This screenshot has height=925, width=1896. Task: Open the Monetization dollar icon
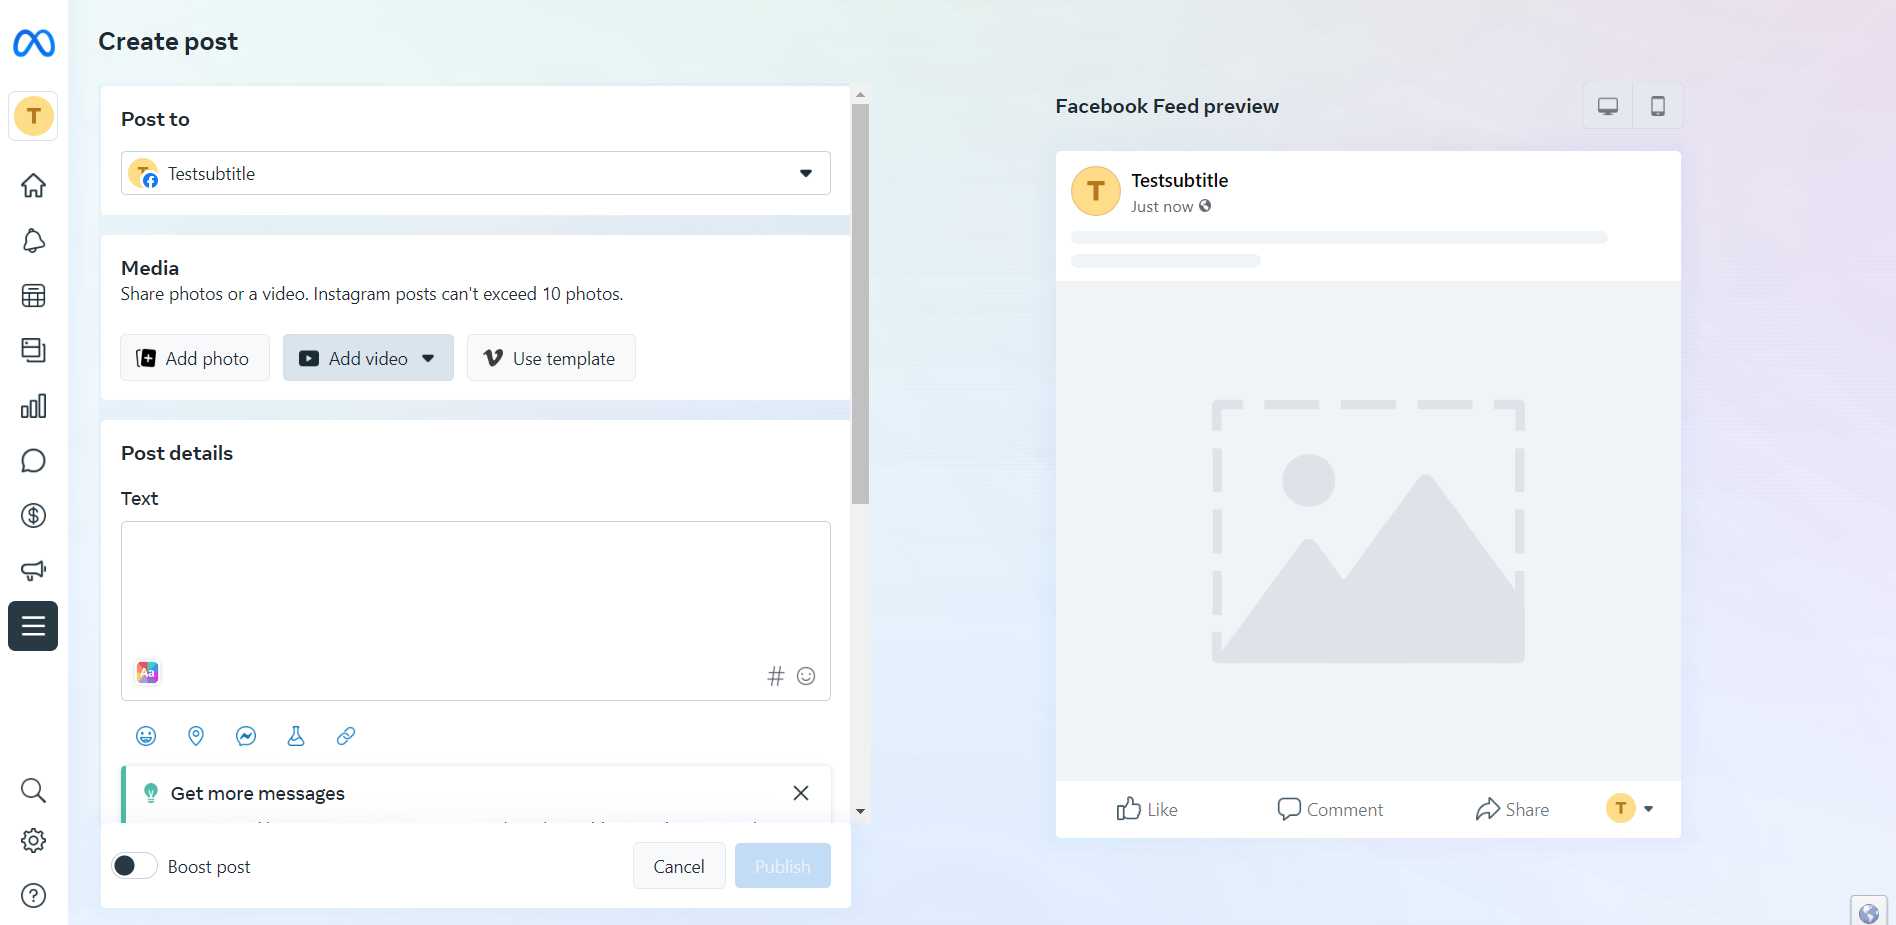(33, 516)
